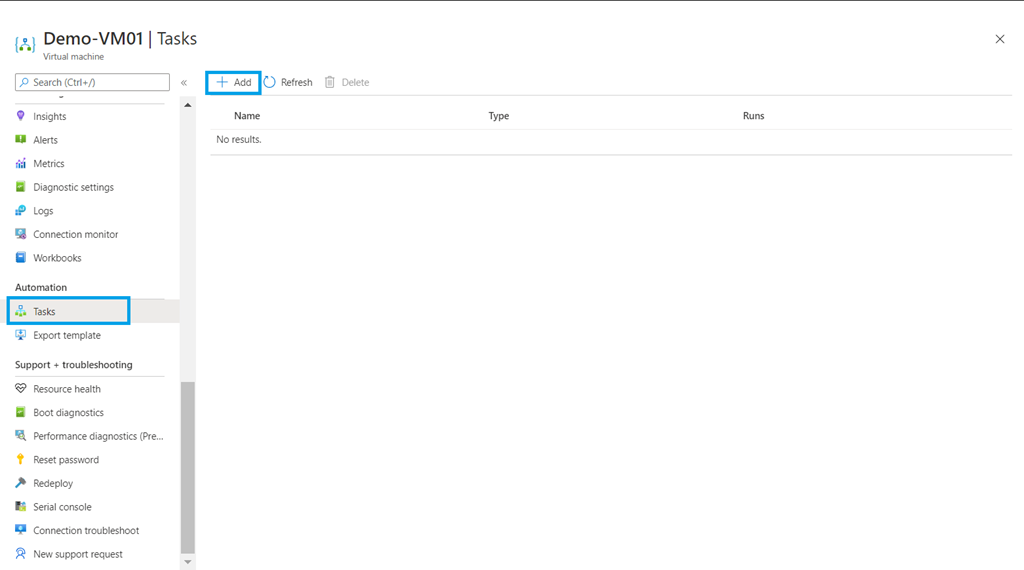
Task: Sort by the Runs column header
Action: coord(754,116)
